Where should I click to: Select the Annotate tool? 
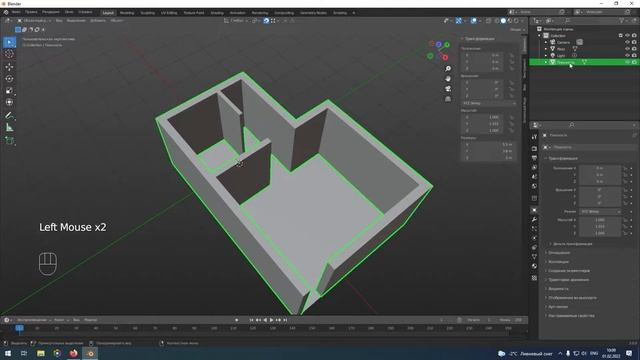(x=9, y=116)
